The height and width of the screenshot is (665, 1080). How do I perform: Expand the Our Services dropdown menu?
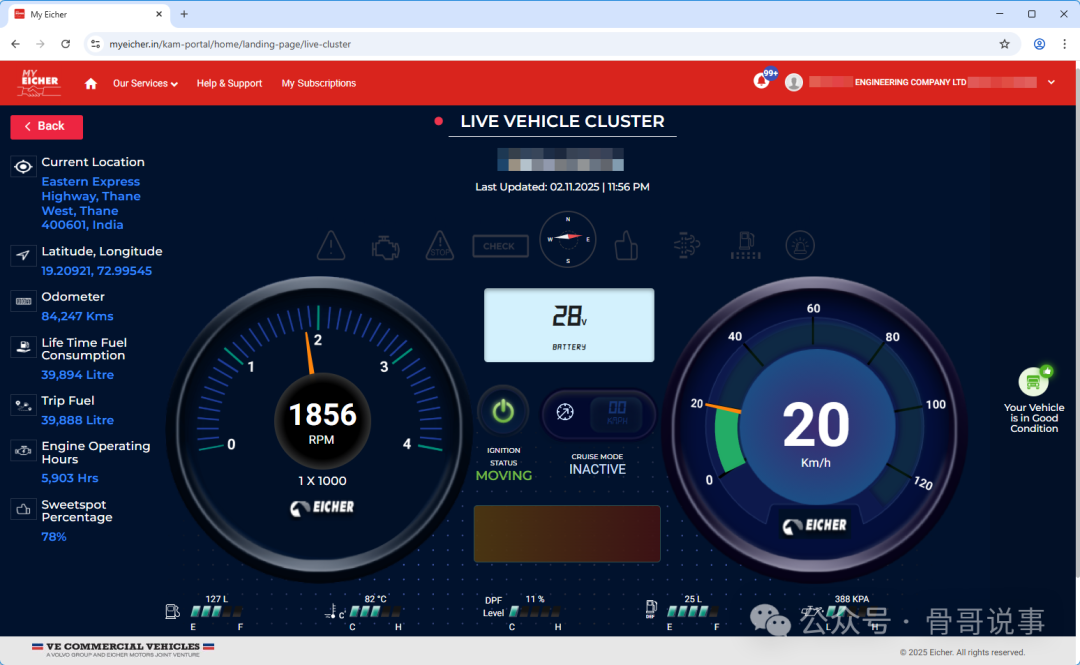(x=145, y=83)
